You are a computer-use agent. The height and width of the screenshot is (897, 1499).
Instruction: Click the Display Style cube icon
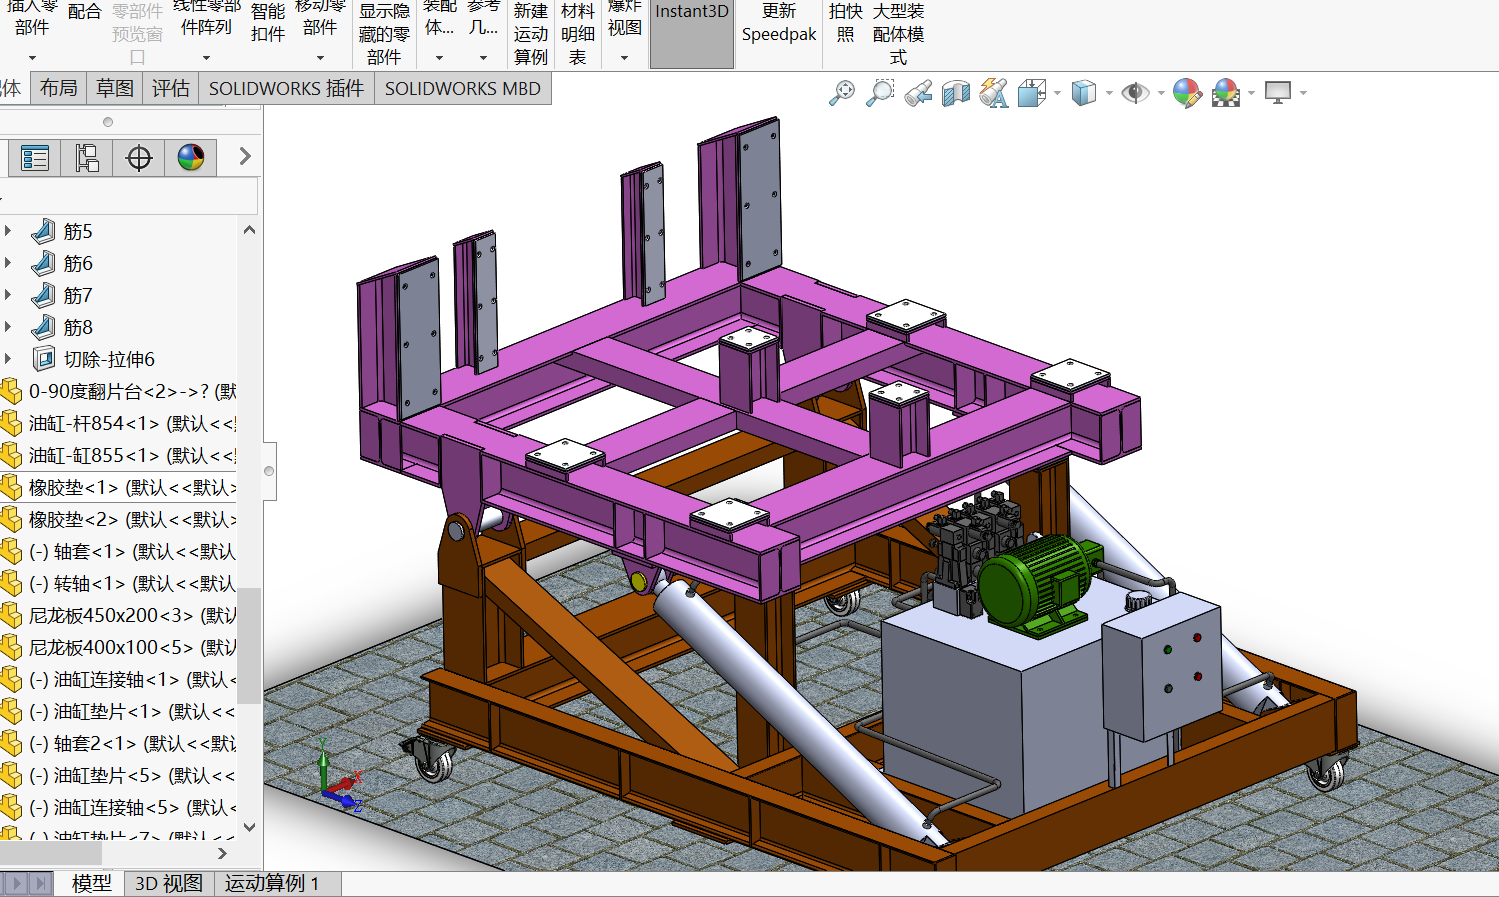click(x=1084, y=93)
